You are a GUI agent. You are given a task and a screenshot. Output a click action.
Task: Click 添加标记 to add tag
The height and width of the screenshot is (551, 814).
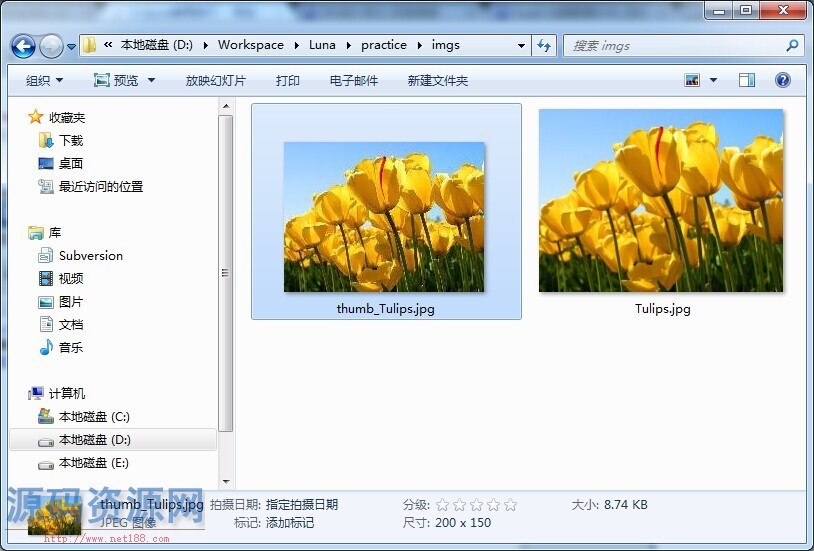290,523
